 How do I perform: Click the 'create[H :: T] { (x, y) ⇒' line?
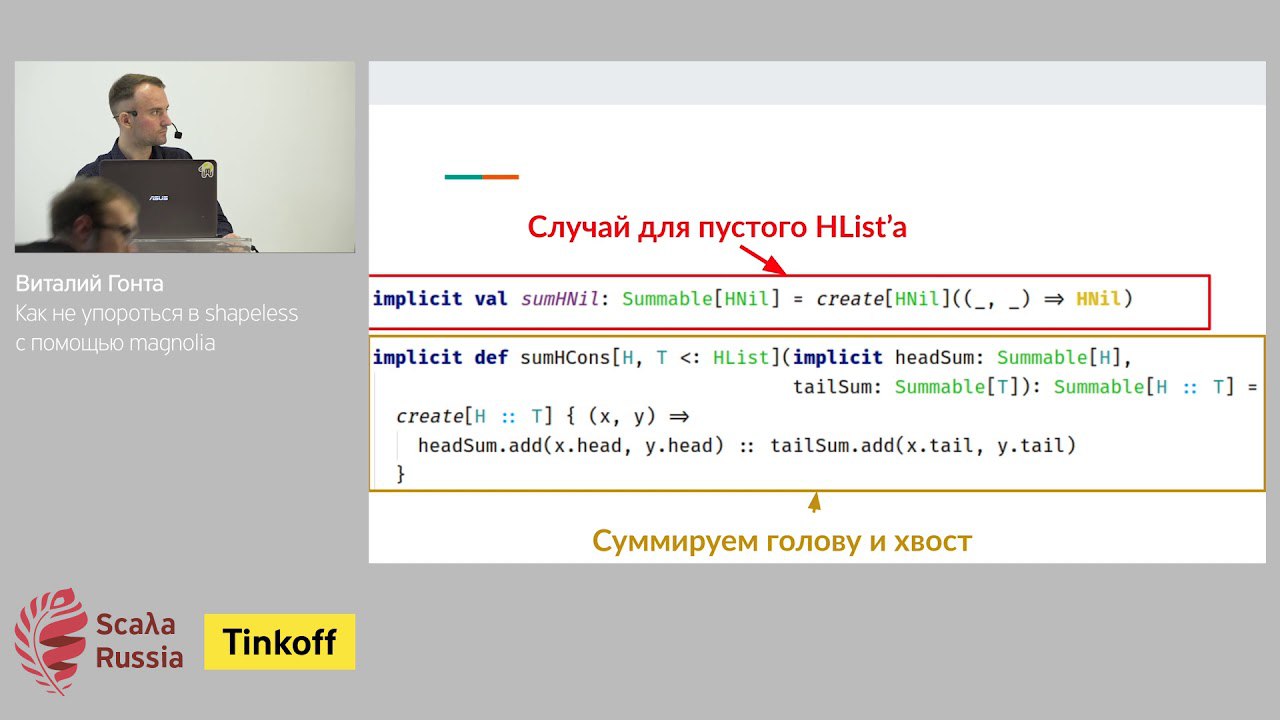pyautogui.click(x=543, y=416)
